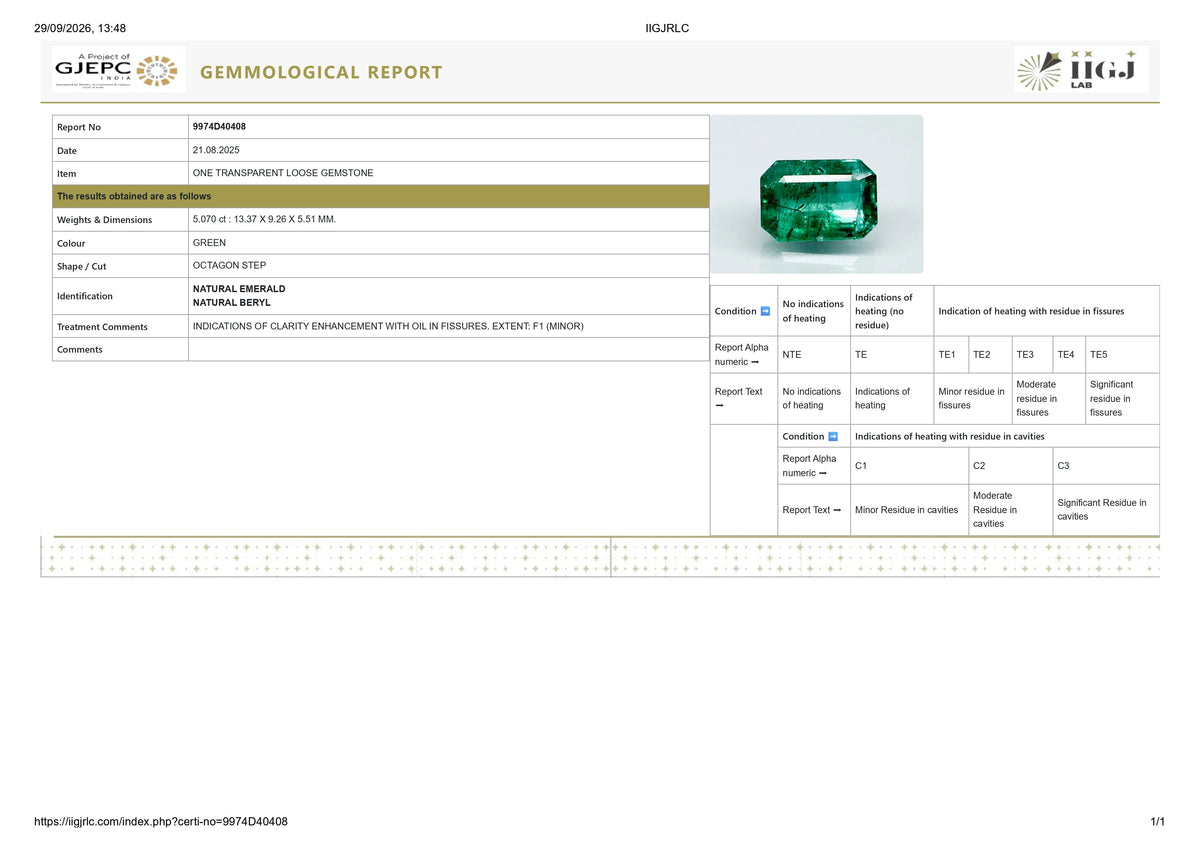Click the Weights & Dimensions value
The image size is (1200, 848).
(264, 219)
